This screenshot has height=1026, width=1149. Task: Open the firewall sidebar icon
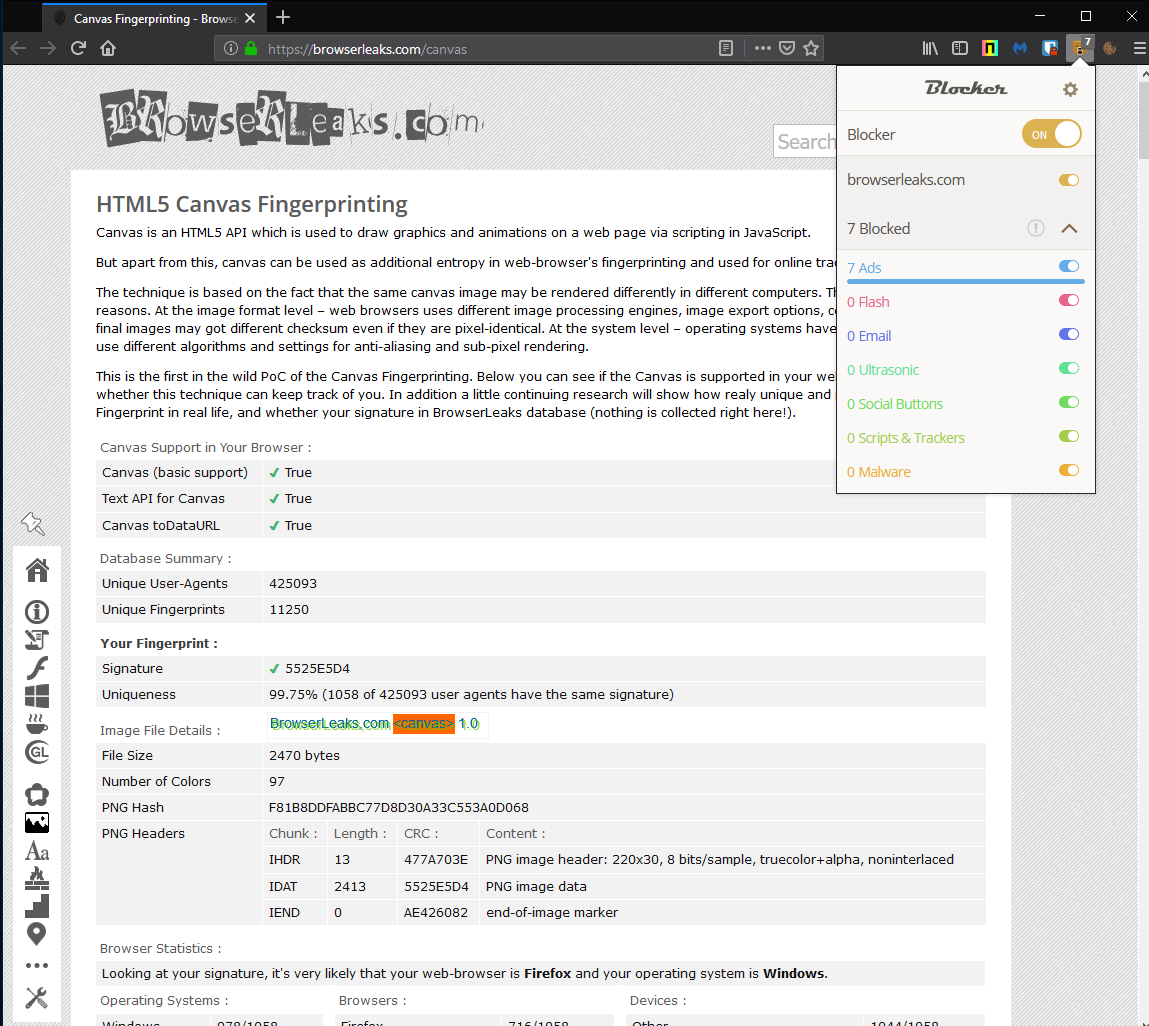click(x=37, y=879)
